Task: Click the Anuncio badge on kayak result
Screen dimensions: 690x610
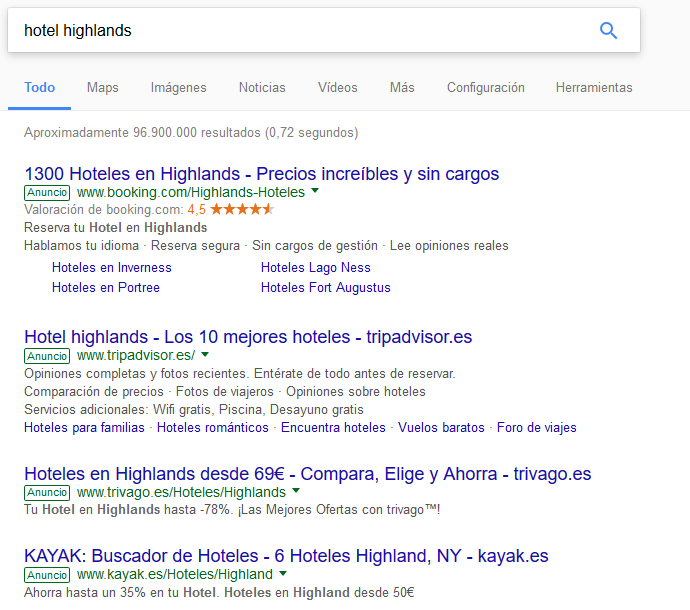Action: pyautogui.click(x=47, y=575)
